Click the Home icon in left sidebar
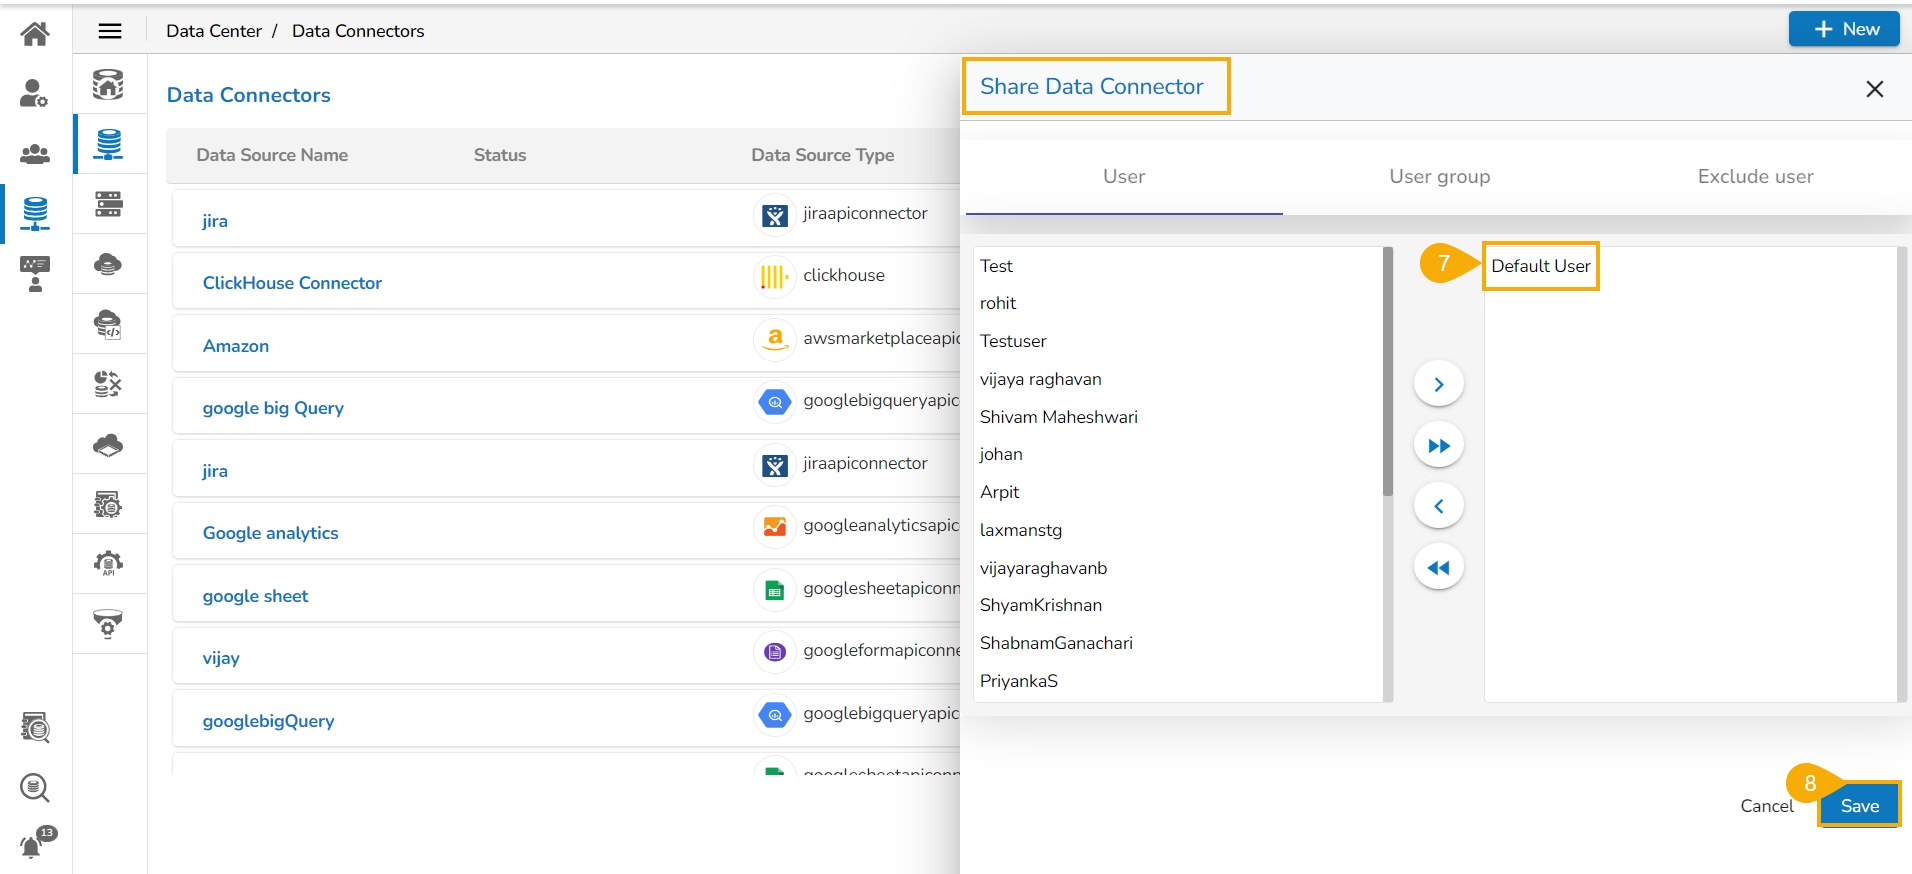Screen dimensions: 1912x874 pos(35,34)
